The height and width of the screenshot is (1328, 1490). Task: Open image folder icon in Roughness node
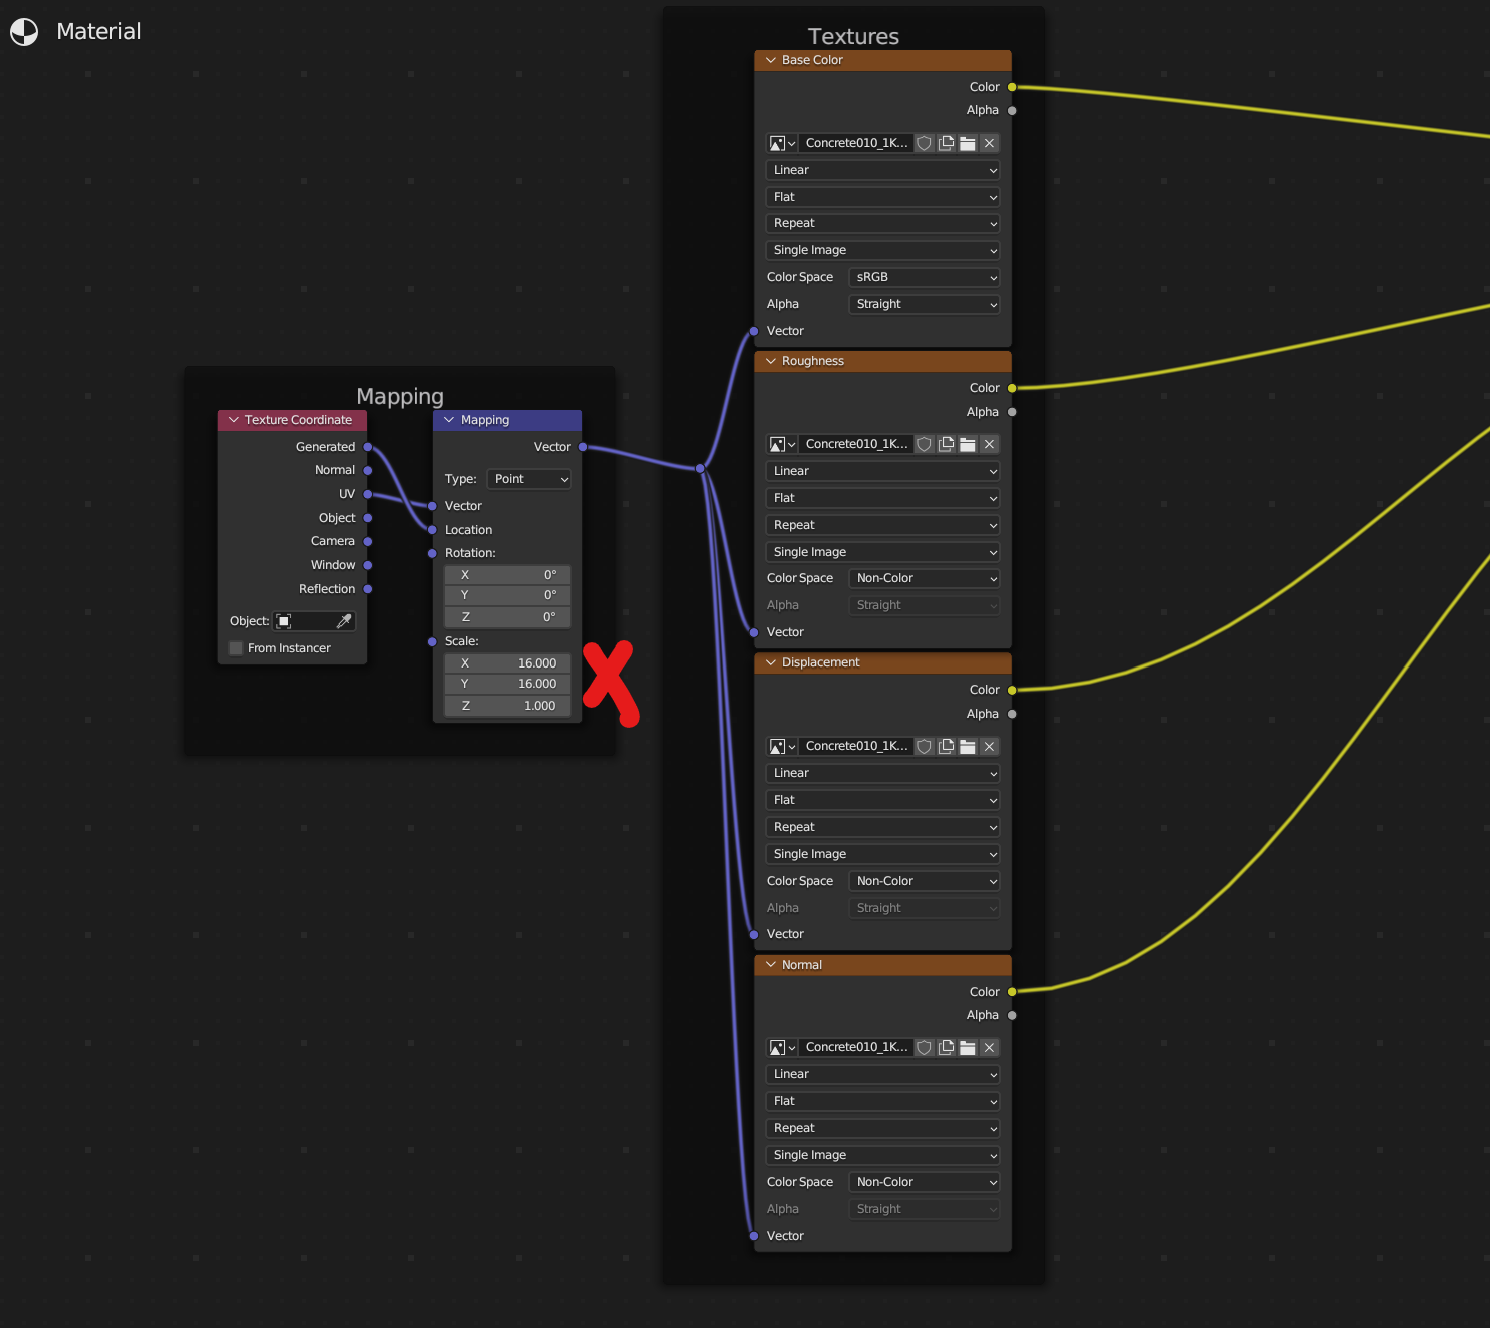point(967,444)
